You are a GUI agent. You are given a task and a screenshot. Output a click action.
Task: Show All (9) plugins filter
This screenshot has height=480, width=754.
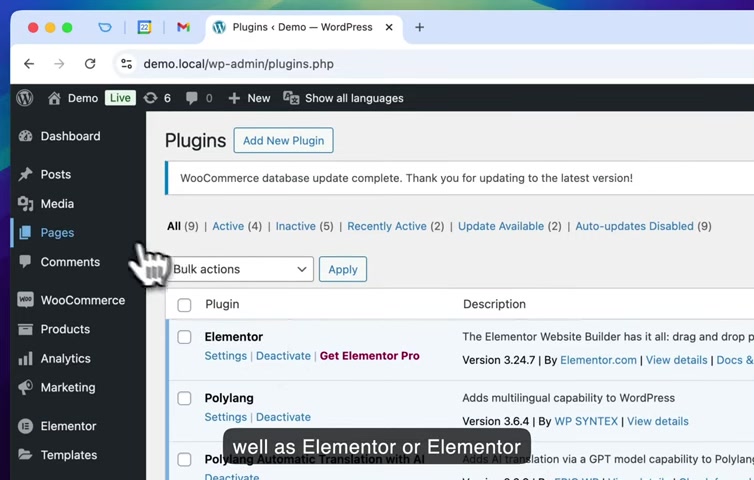click(x=183, y=226)
